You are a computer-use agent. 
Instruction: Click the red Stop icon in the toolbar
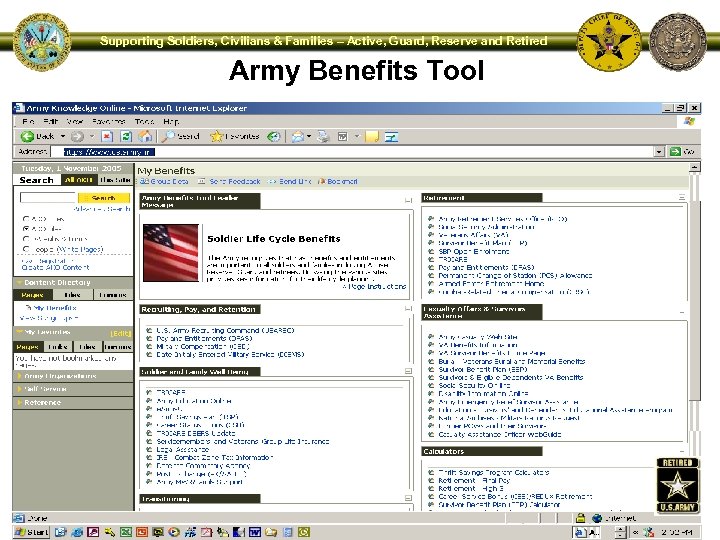(107, 136)
